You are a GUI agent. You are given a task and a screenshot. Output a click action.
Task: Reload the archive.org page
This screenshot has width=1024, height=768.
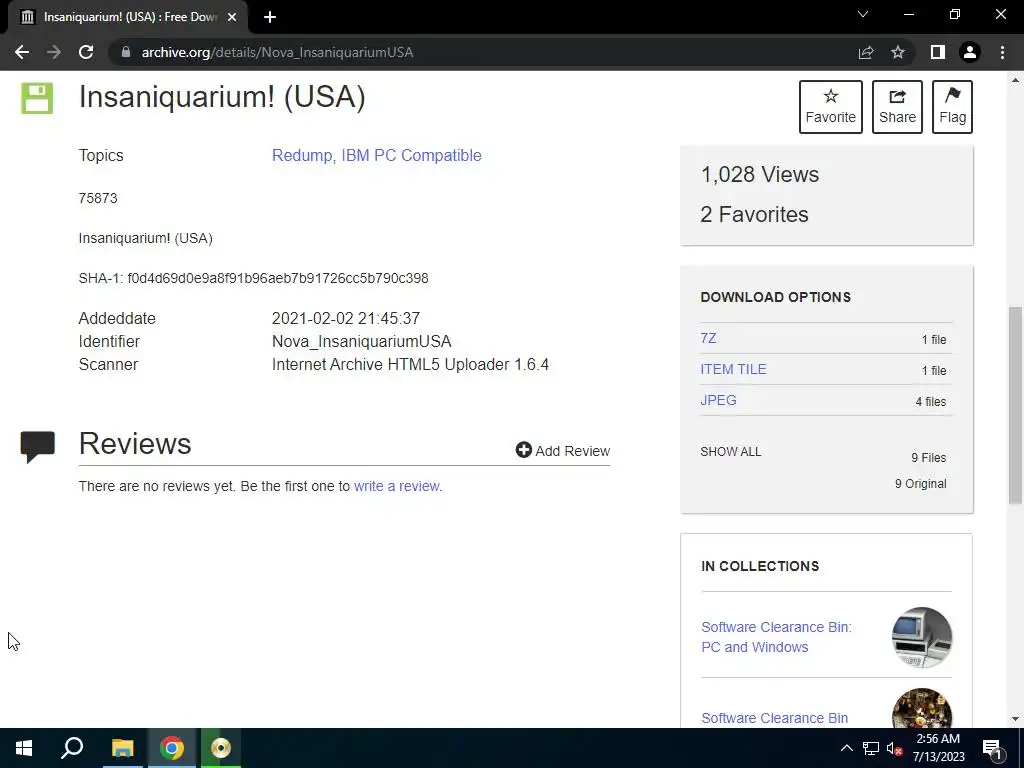click(86, 52)
